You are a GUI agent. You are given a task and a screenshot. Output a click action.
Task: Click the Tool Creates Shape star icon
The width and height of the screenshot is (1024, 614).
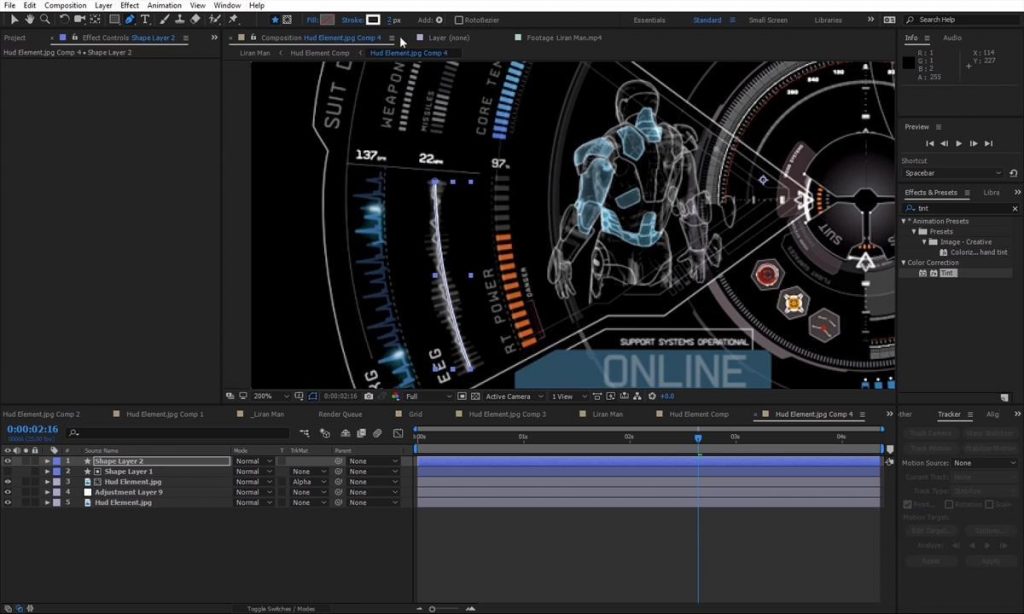(x=275, y=20)
